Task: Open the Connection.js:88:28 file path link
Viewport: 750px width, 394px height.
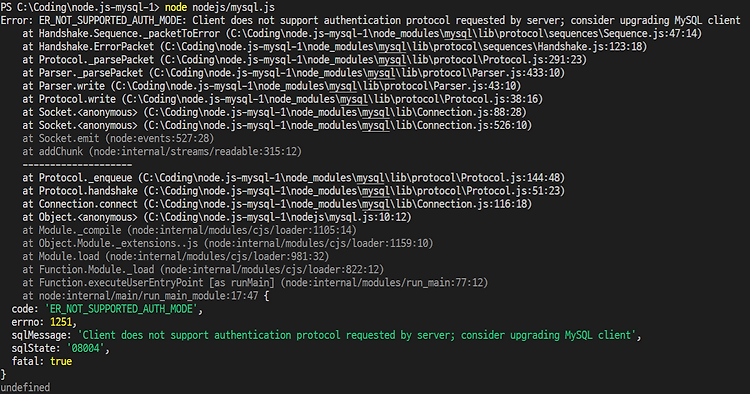Action: pyautogui.click(x=335, y=112)
